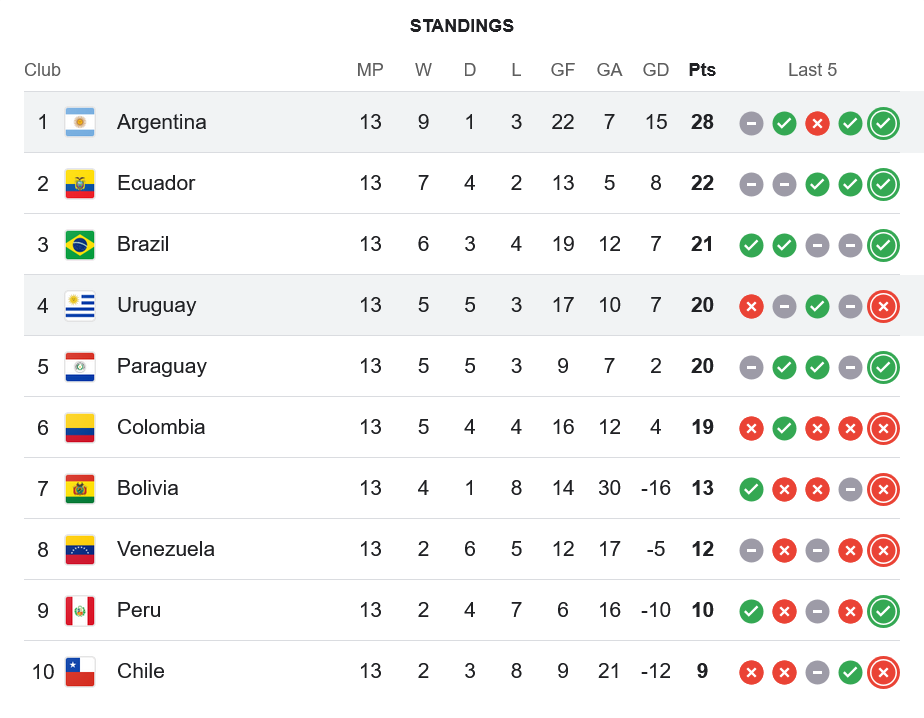The width and height of the screenshot is (924, 718).
Task: Click Brazil's outlined latest win icon
Action: [883, 245]
